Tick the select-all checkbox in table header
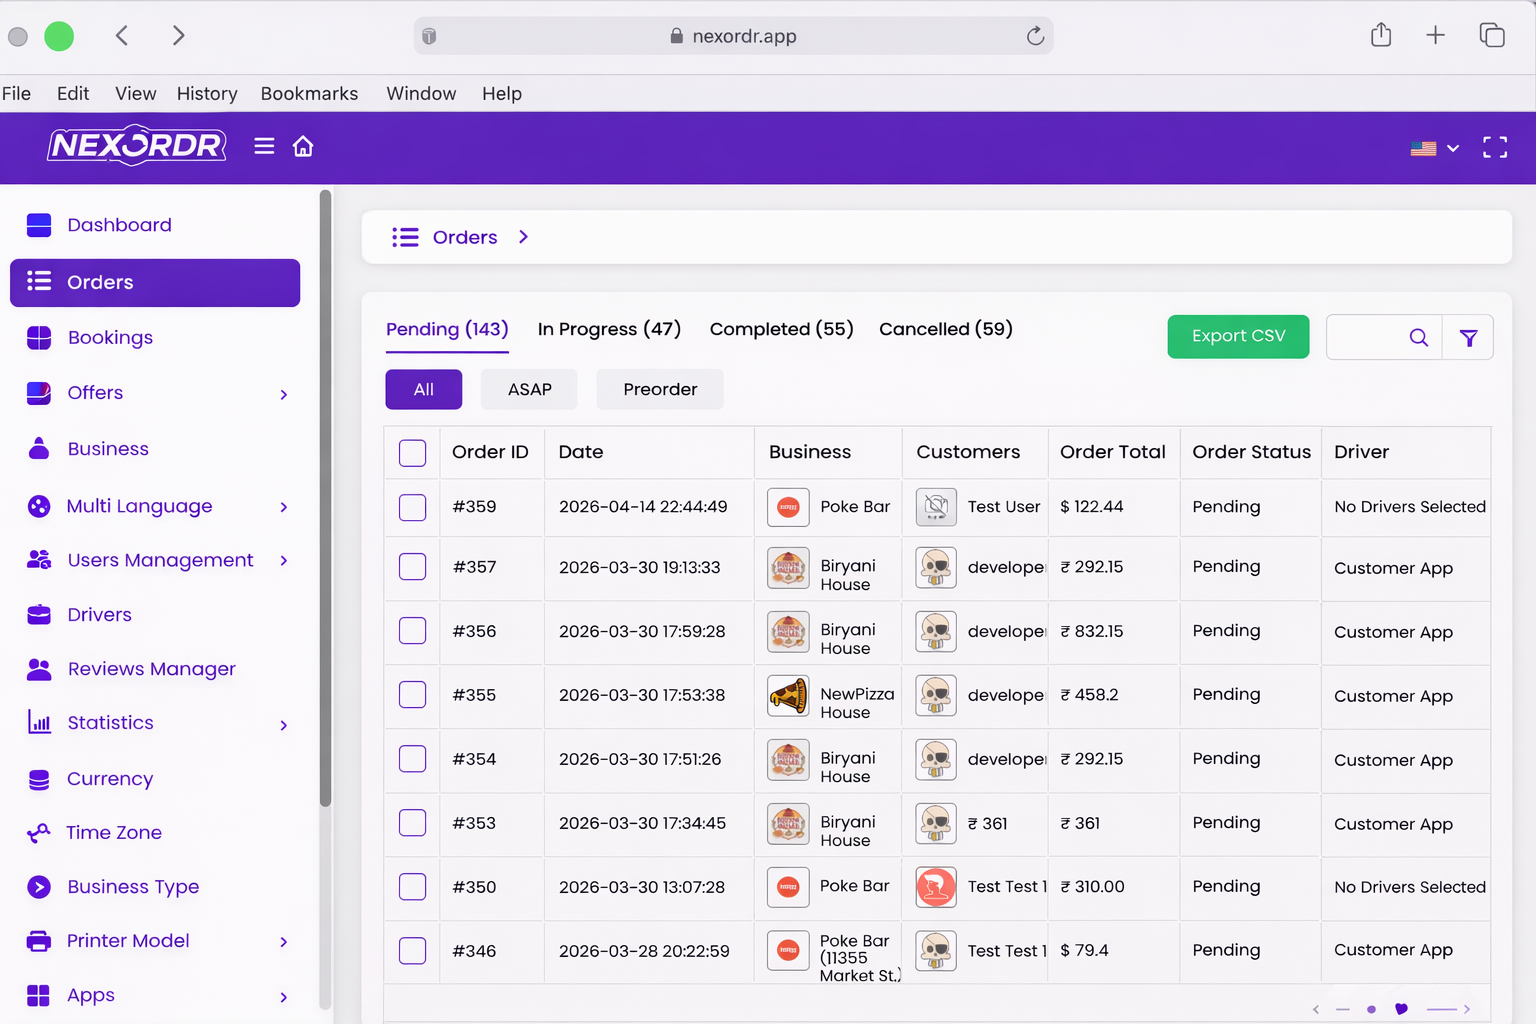 tap(412, 453)
